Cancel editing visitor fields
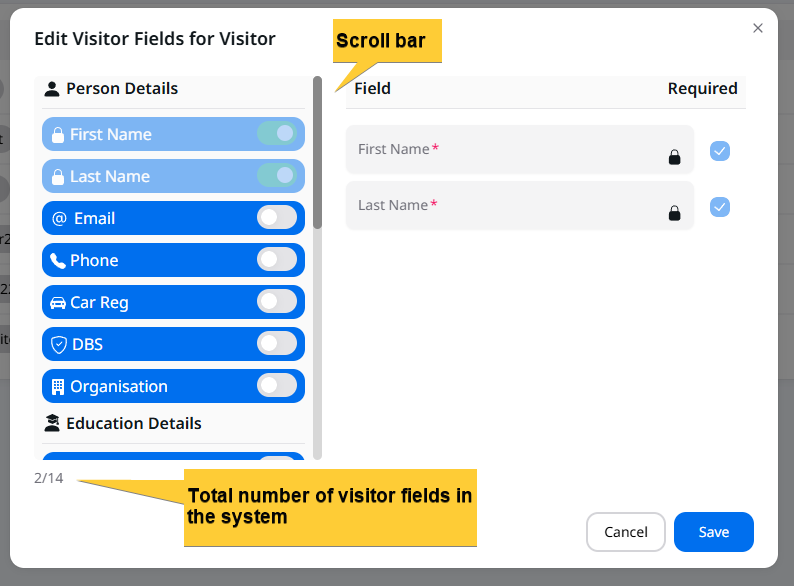The width and height of the screenshot is (794, 586). 625,532
